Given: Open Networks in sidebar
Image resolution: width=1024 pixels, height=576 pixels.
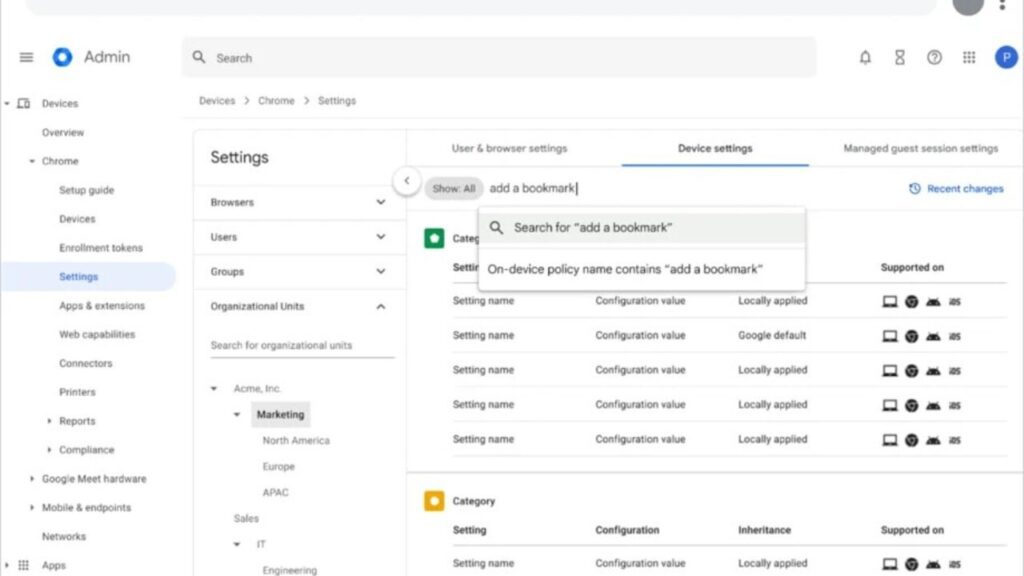Looking at the screenshot, I should click(63, 536).
